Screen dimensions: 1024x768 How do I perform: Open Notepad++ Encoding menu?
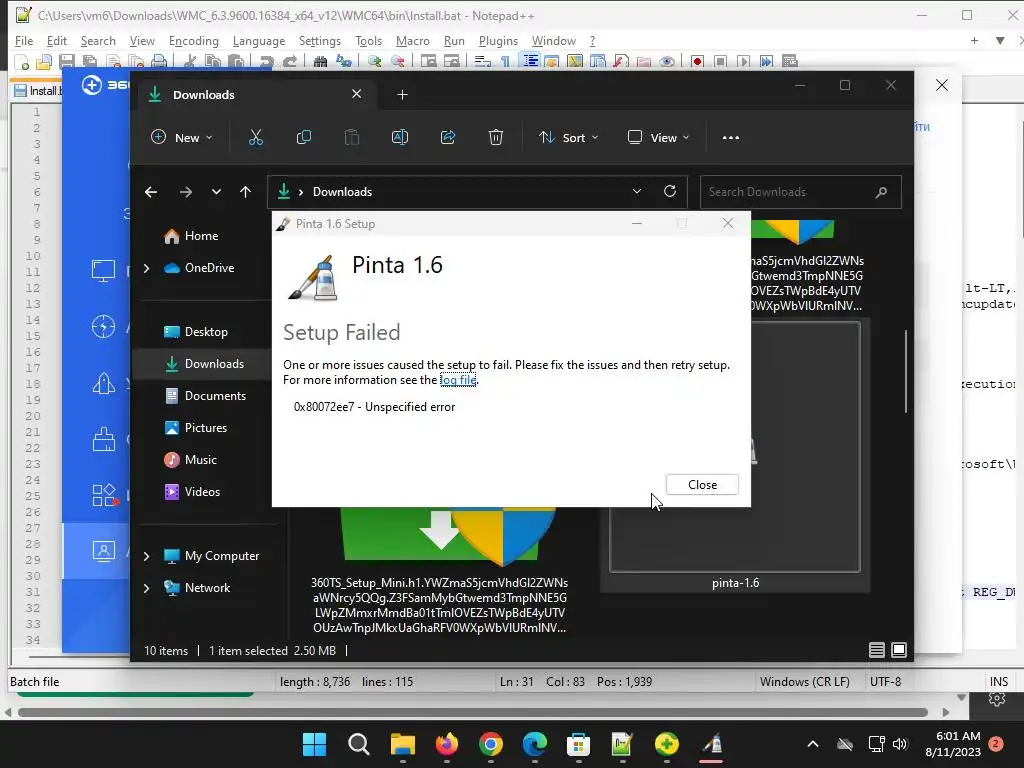tap(193, 40)
